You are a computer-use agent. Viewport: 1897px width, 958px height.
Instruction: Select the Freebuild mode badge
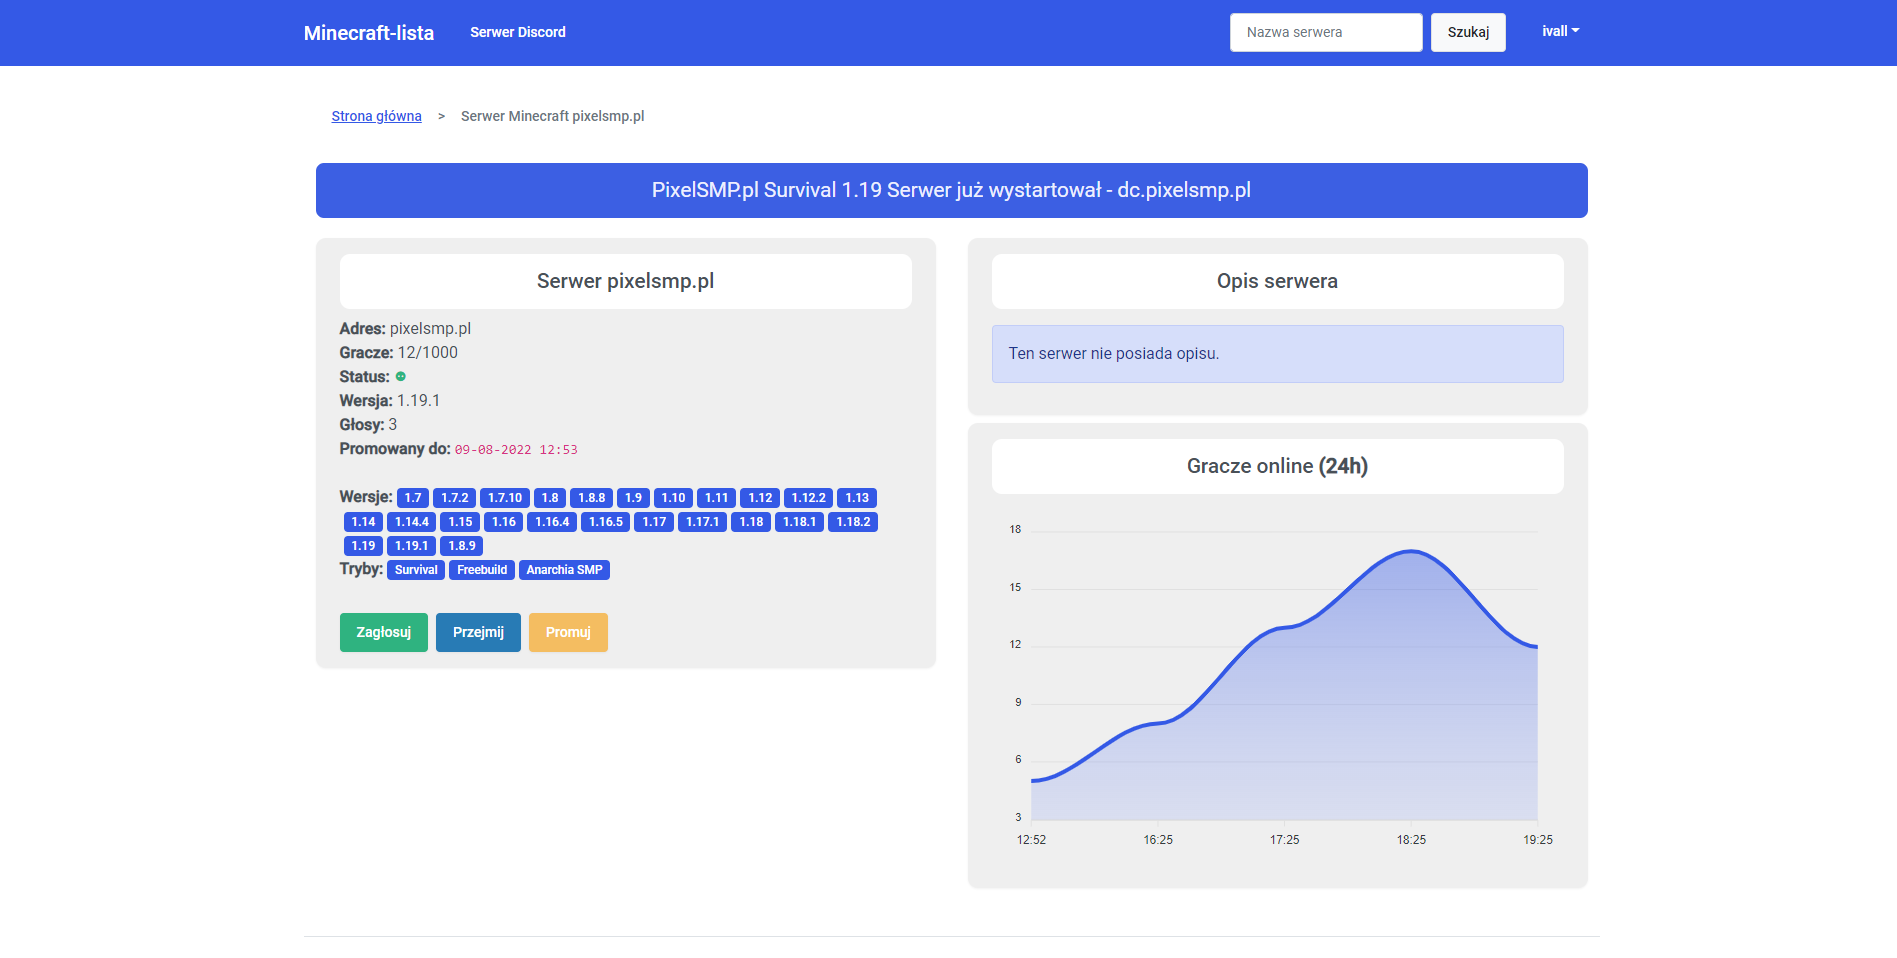coord(482,570)
